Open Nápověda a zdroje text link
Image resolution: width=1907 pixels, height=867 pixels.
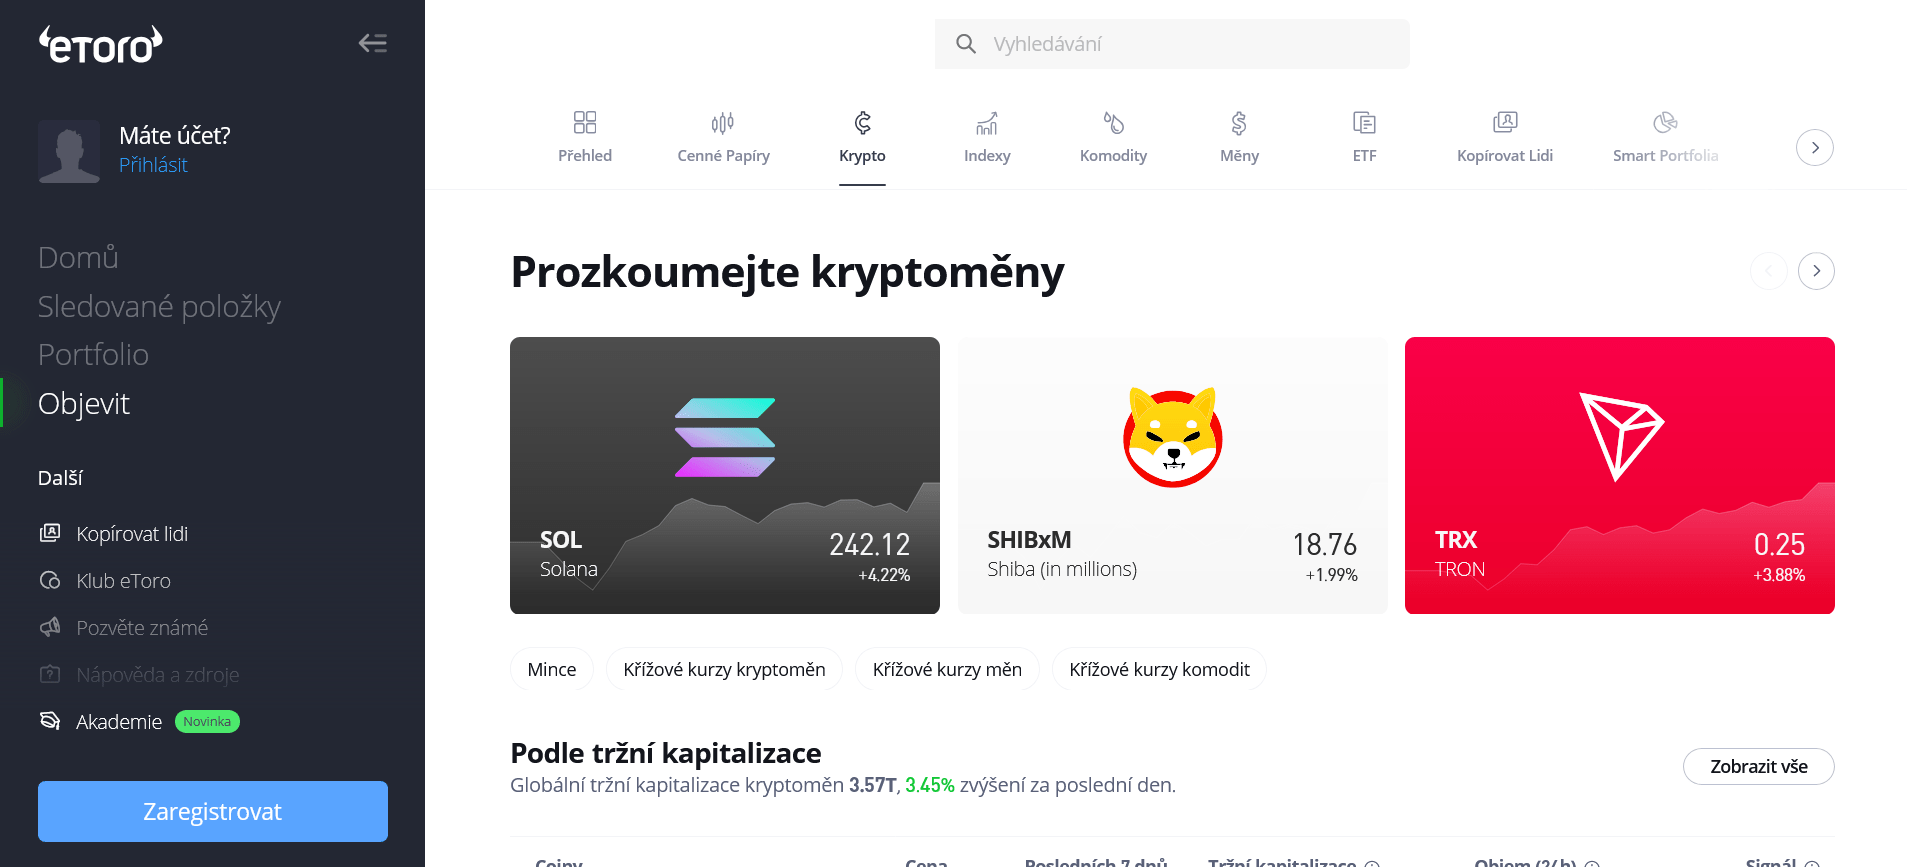pyautogui.click(x=158, y=675)
